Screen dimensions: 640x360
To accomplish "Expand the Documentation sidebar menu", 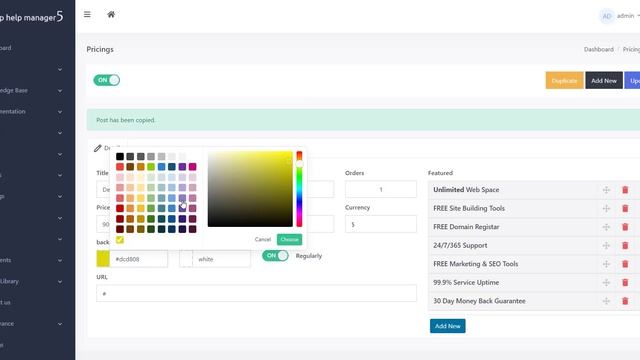I will (60, 111).
